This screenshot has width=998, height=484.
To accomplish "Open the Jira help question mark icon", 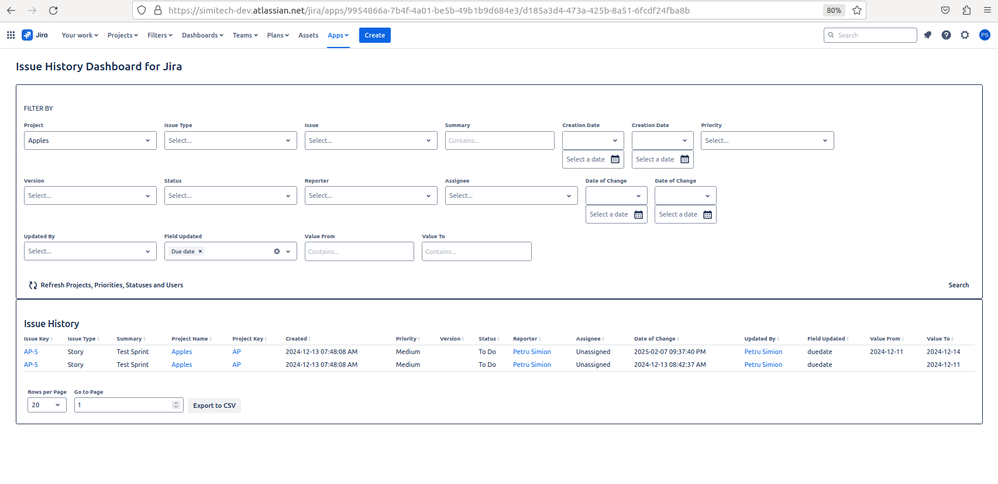I will point(946,36).
